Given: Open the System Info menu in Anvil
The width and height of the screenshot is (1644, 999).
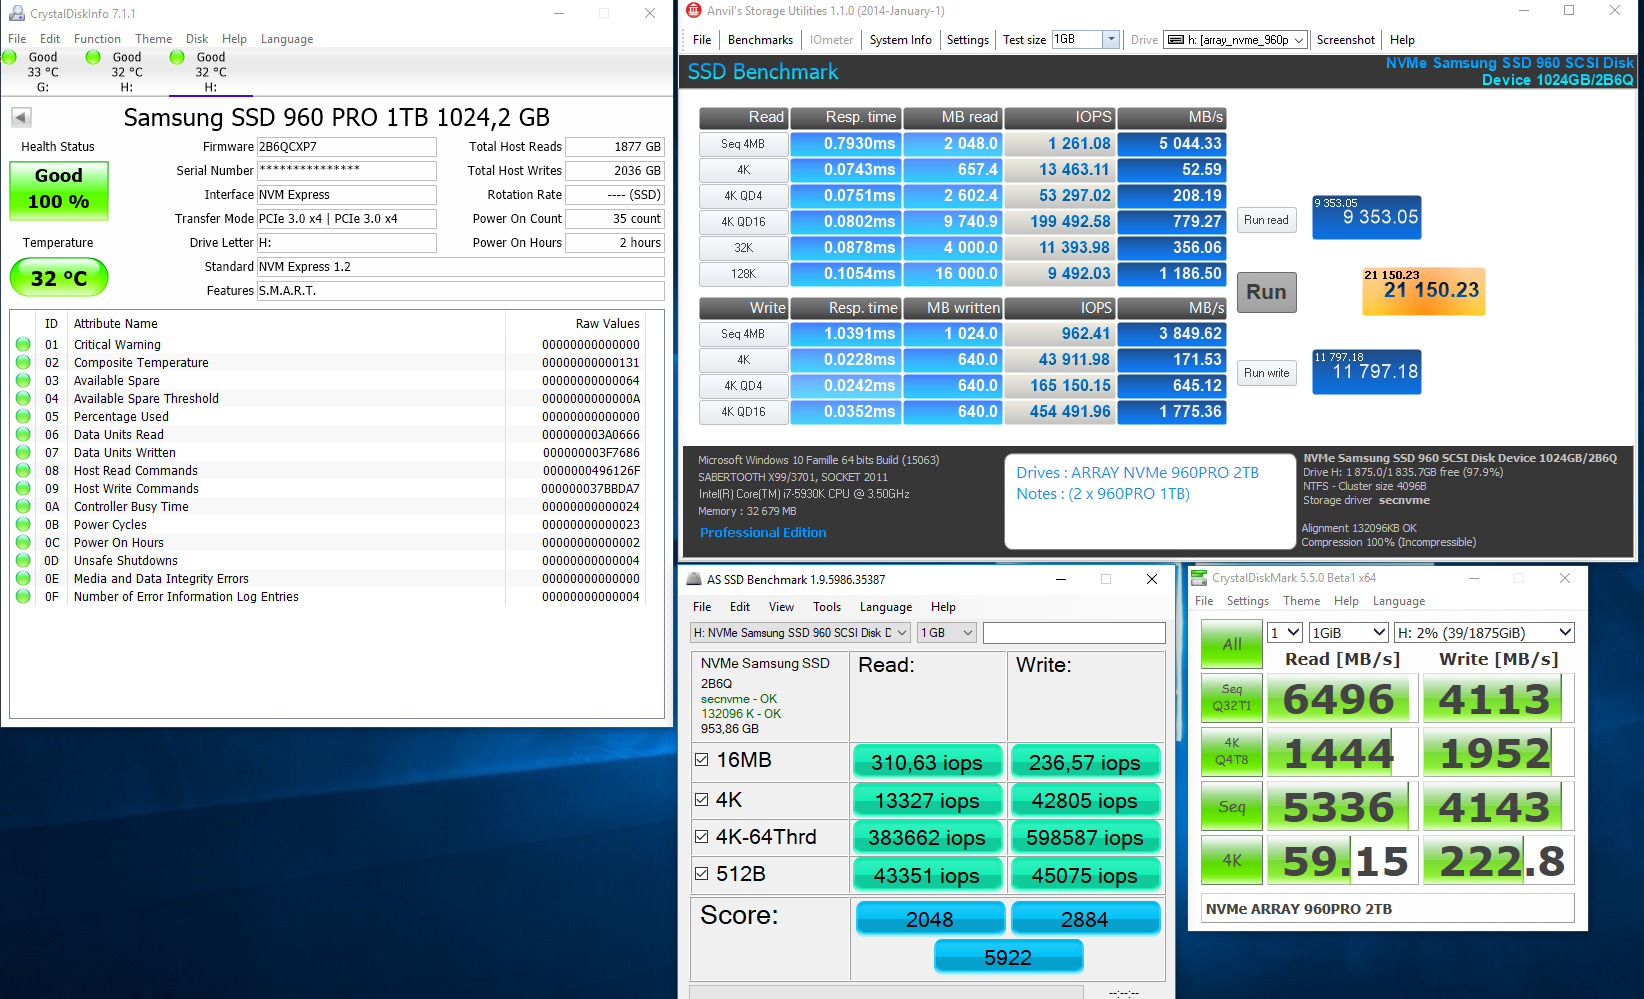Looking at the screenshot, I should 900,40.
